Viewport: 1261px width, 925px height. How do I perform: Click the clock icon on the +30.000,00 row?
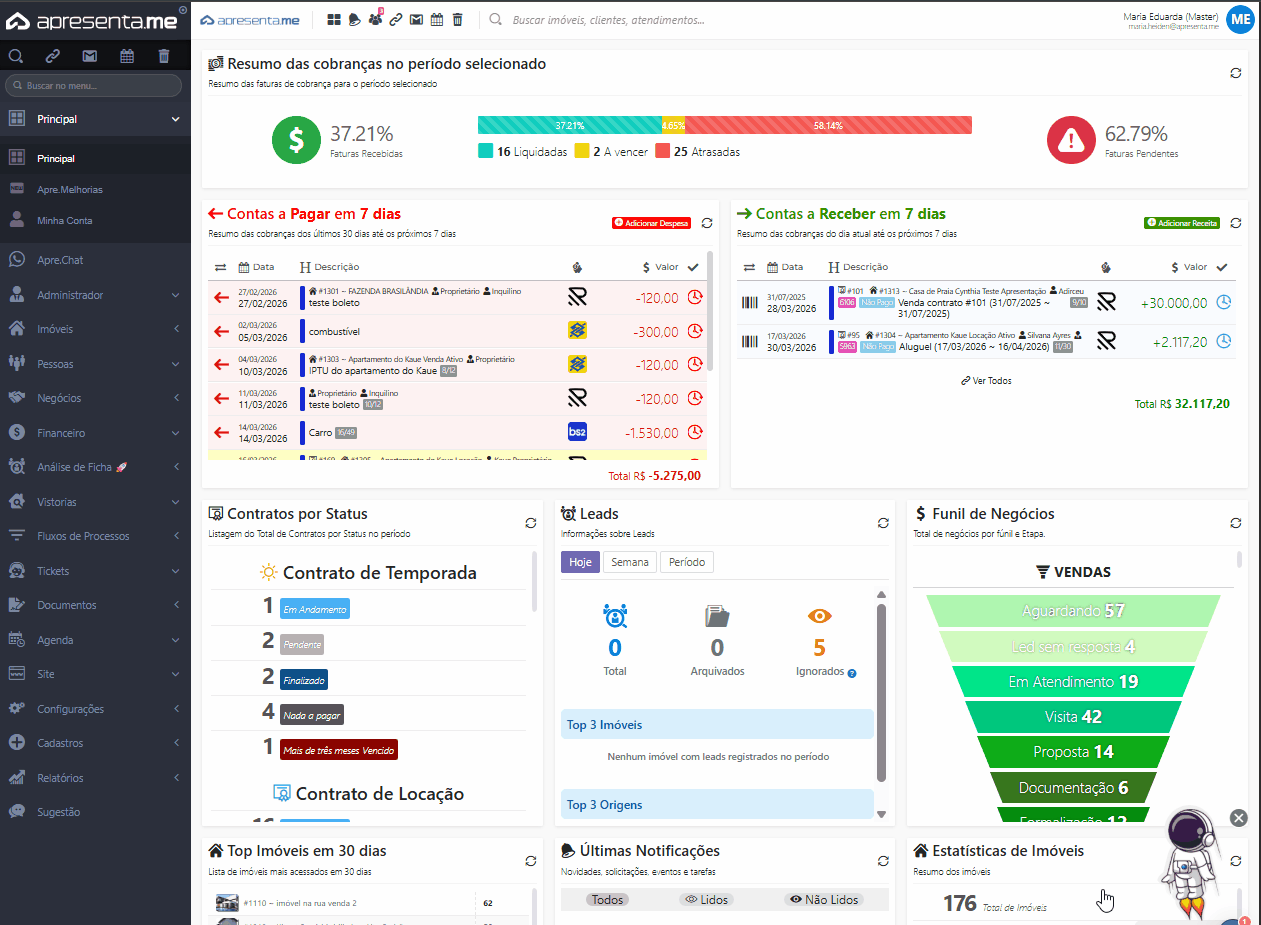click(x=1223, y=302)
